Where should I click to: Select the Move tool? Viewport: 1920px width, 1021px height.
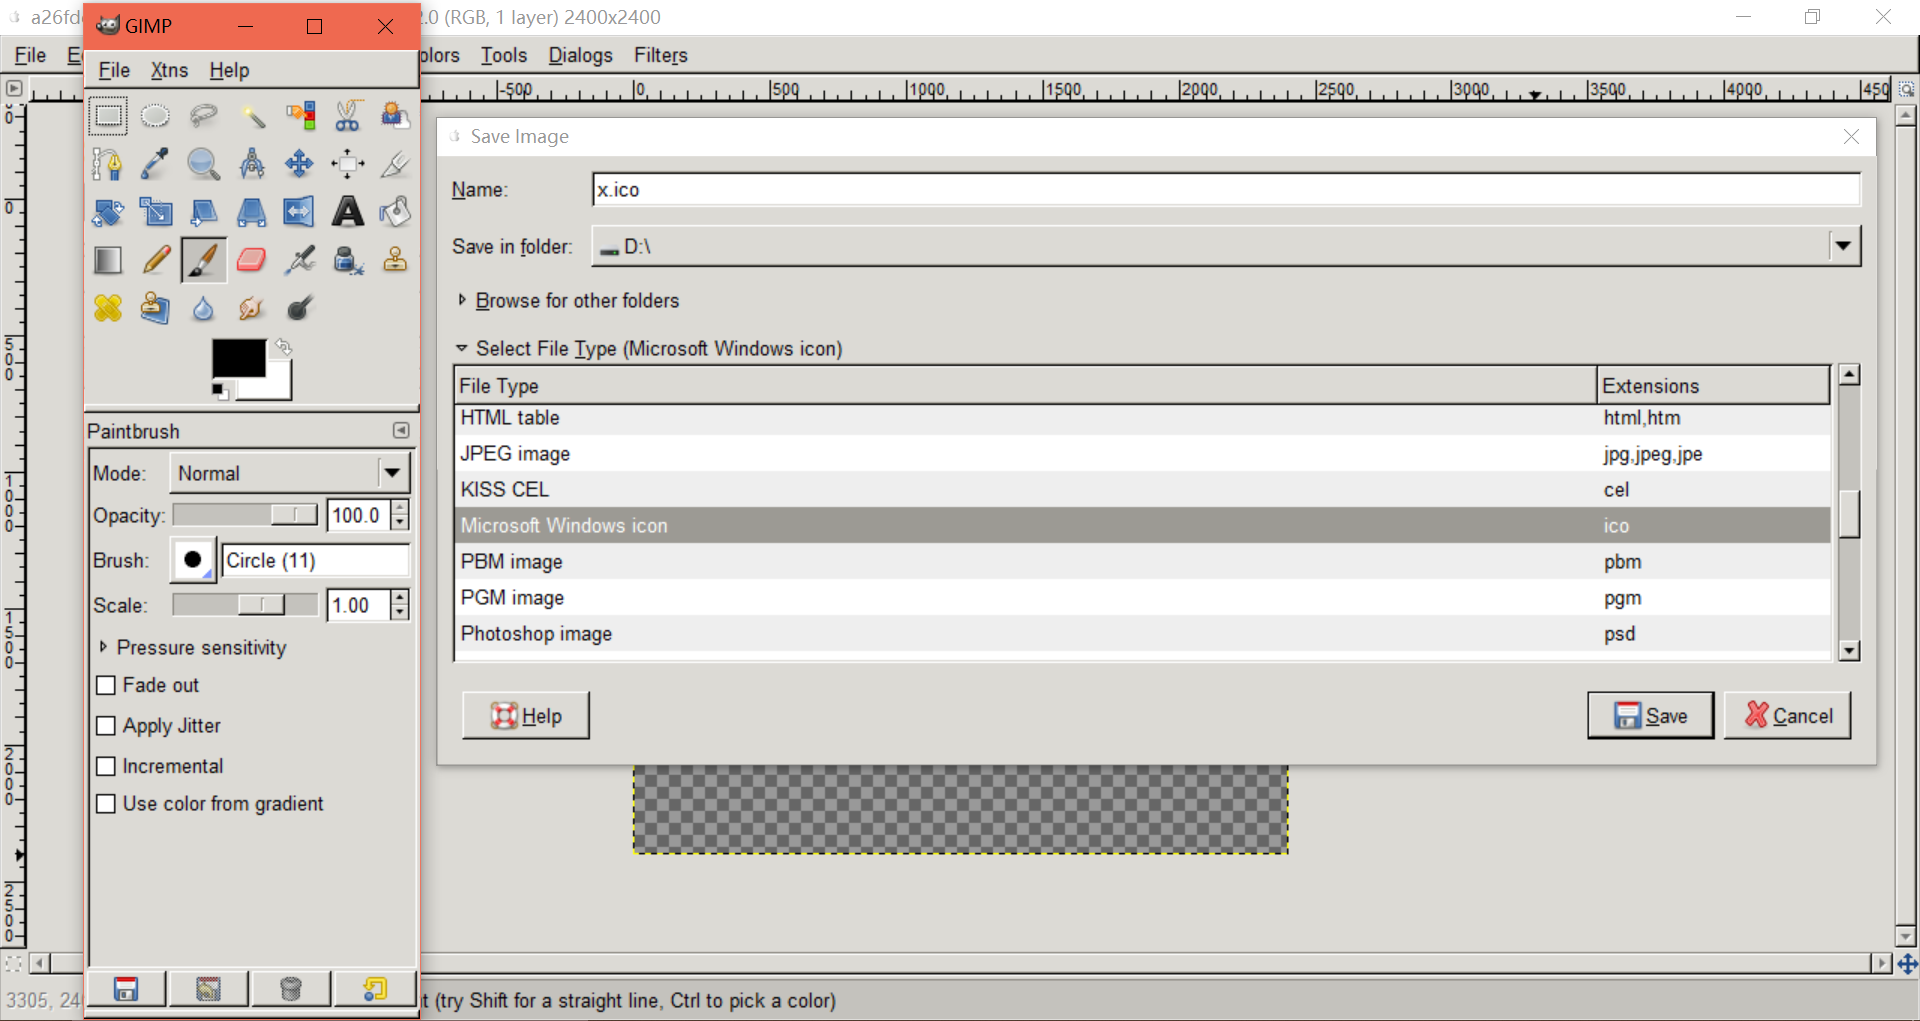click(x=299, y=164)
